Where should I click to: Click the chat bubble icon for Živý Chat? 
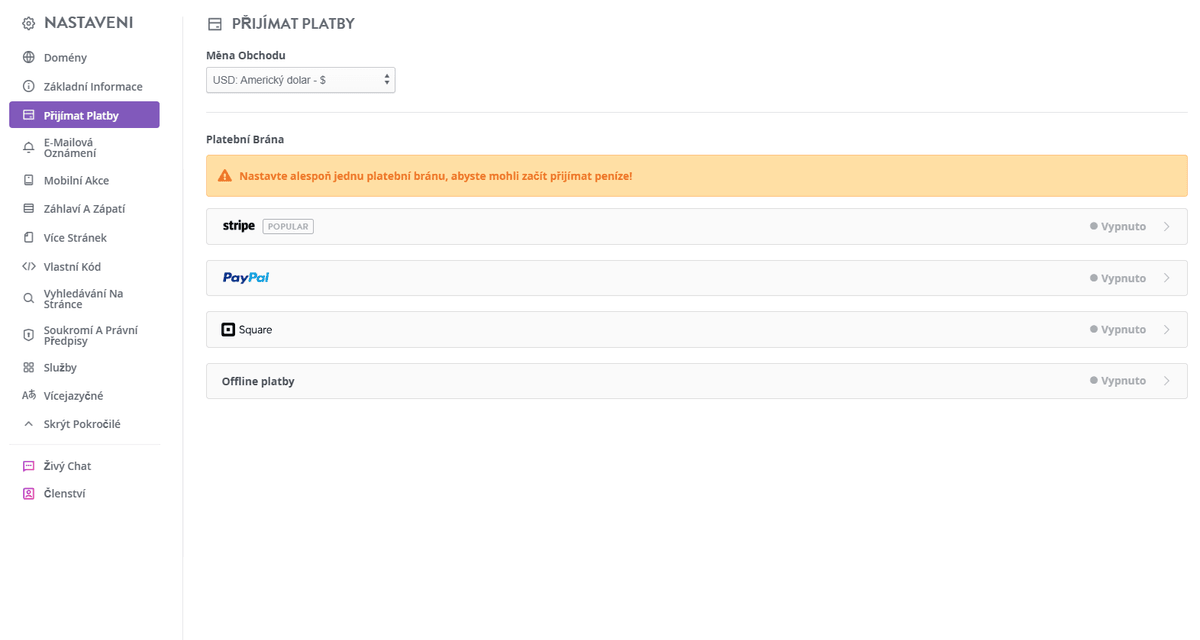click(29, 466)
